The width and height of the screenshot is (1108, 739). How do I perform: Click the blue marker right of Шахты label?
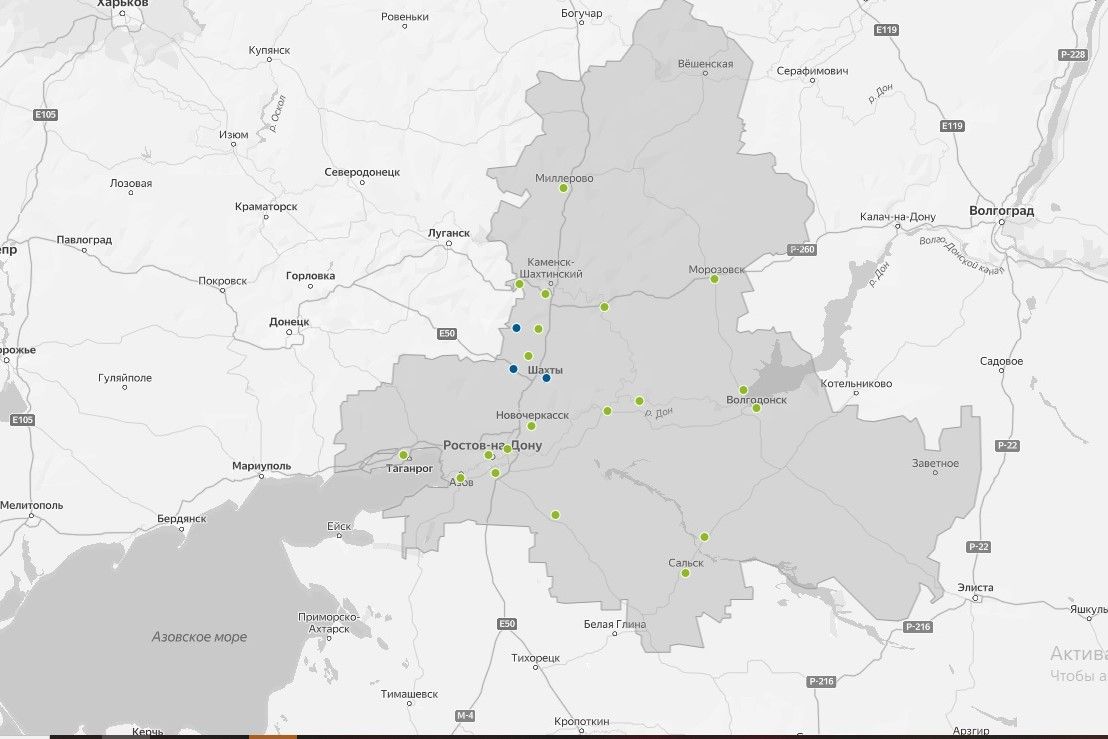pos(546,378)
